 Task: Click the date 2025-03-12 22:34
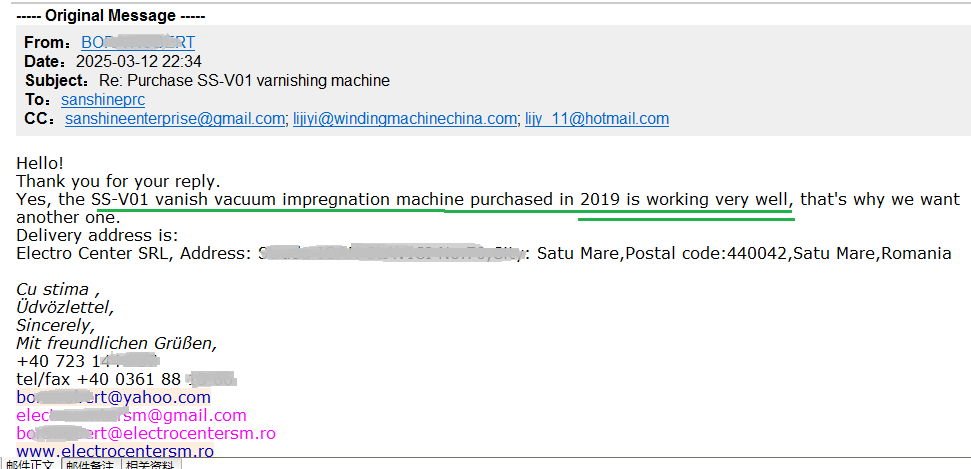139,62
